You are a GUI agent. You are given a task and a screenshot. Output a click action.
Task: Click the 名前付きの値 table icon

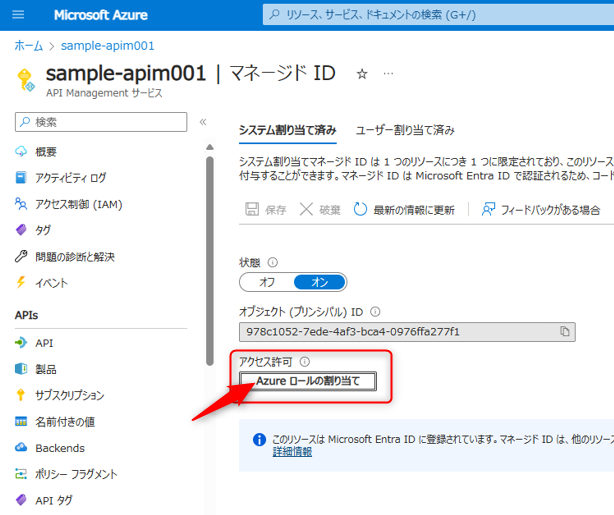click(21, 421)
